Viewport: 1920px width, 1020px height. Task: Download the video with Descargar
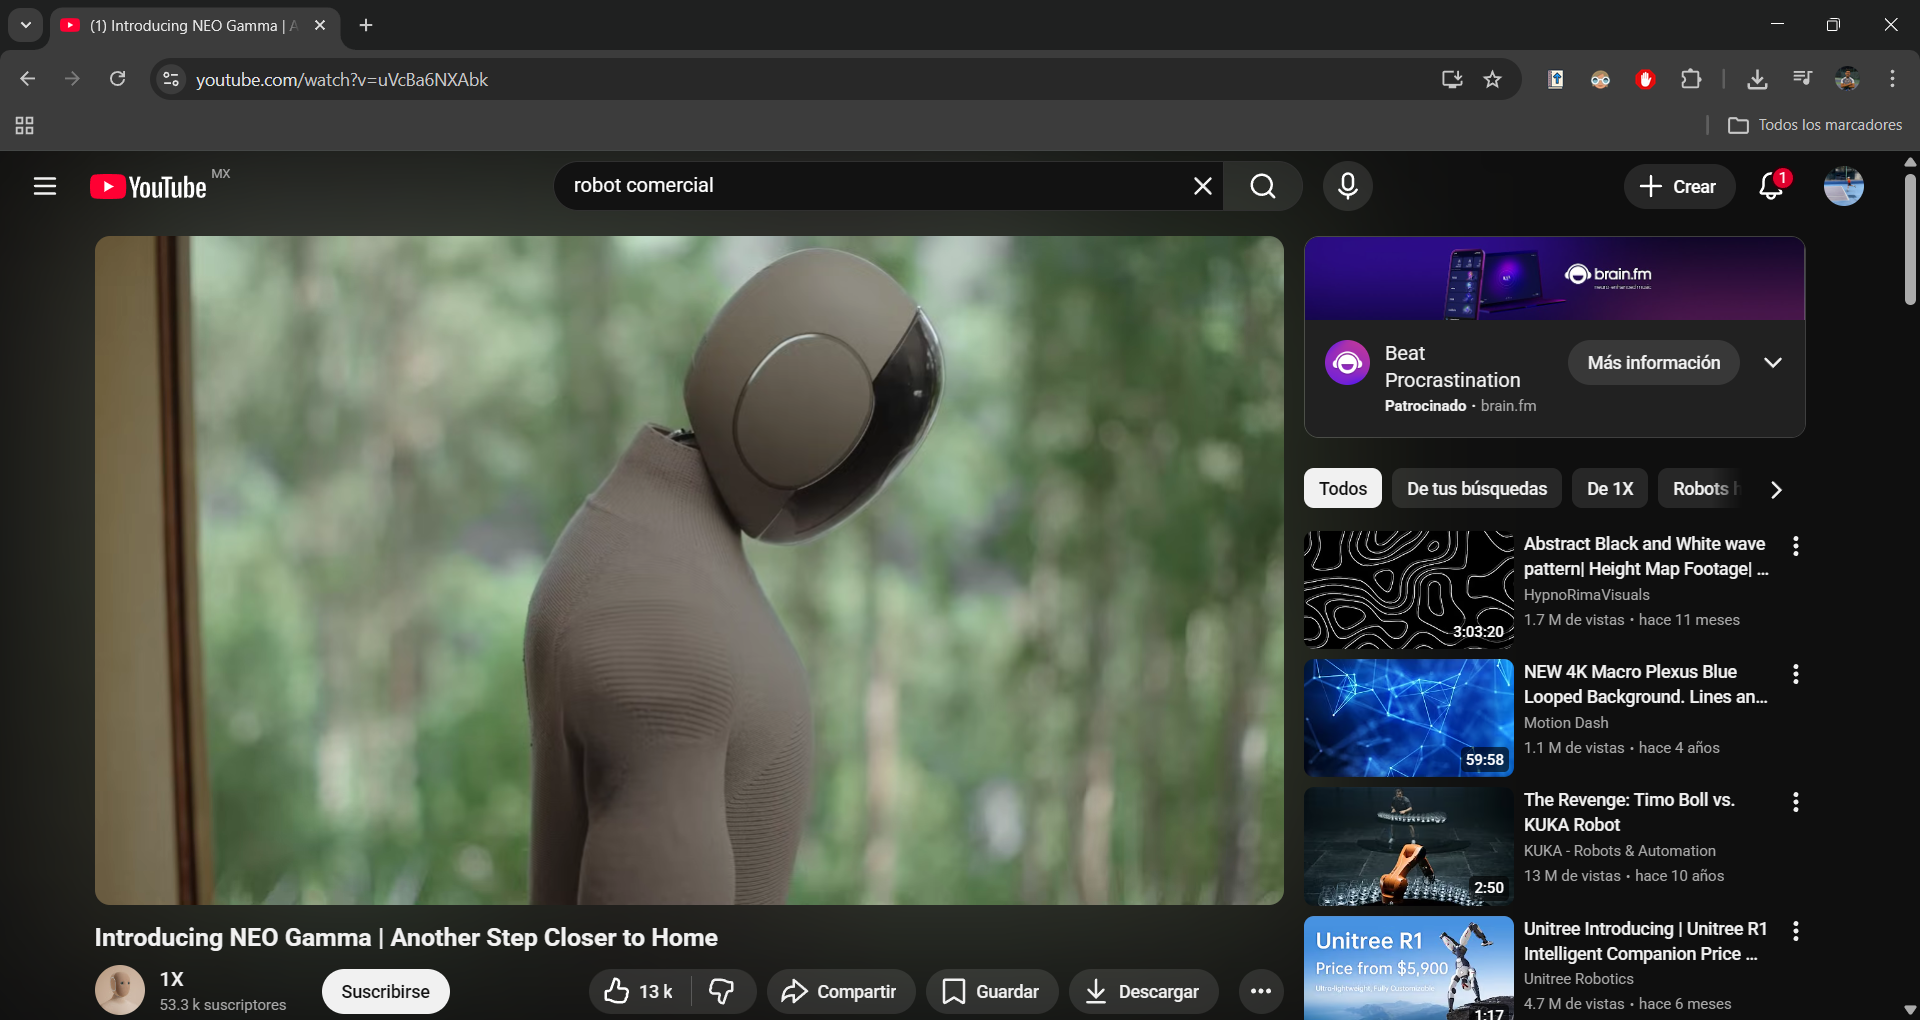[x=1143, y=991]
